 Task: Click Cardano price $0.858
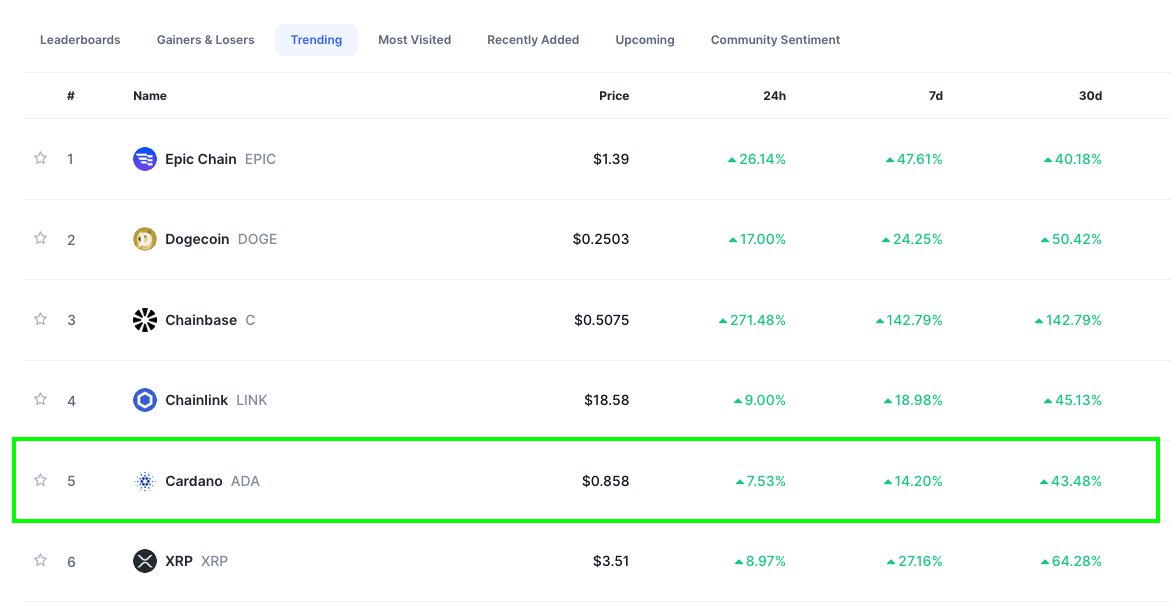point(606,481)
